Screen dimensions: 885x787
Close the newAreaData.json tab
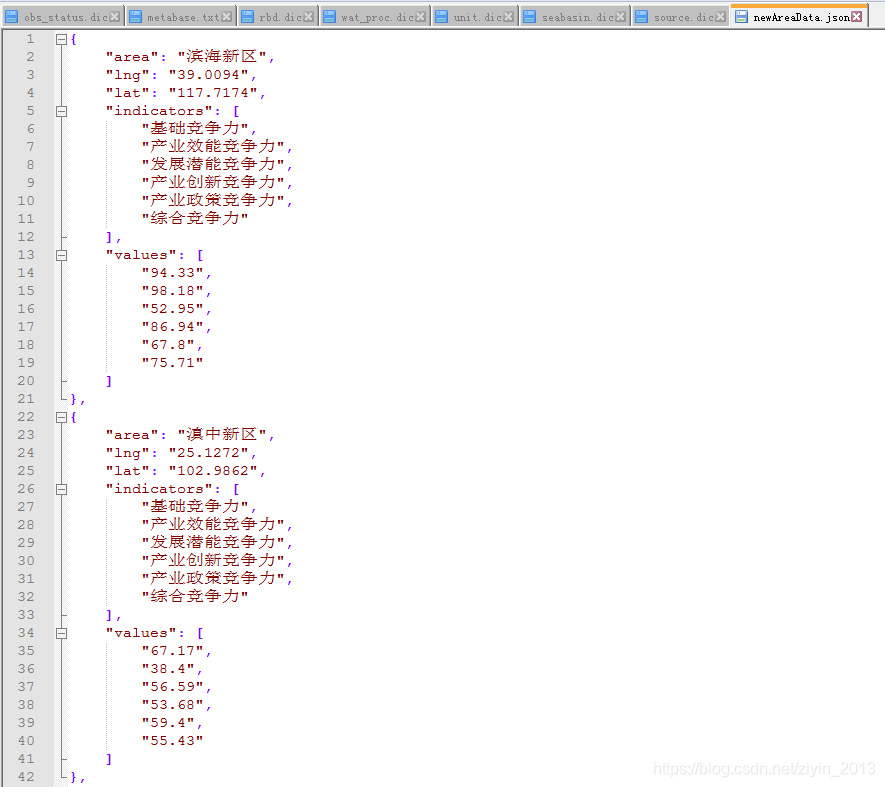point(857,16)
